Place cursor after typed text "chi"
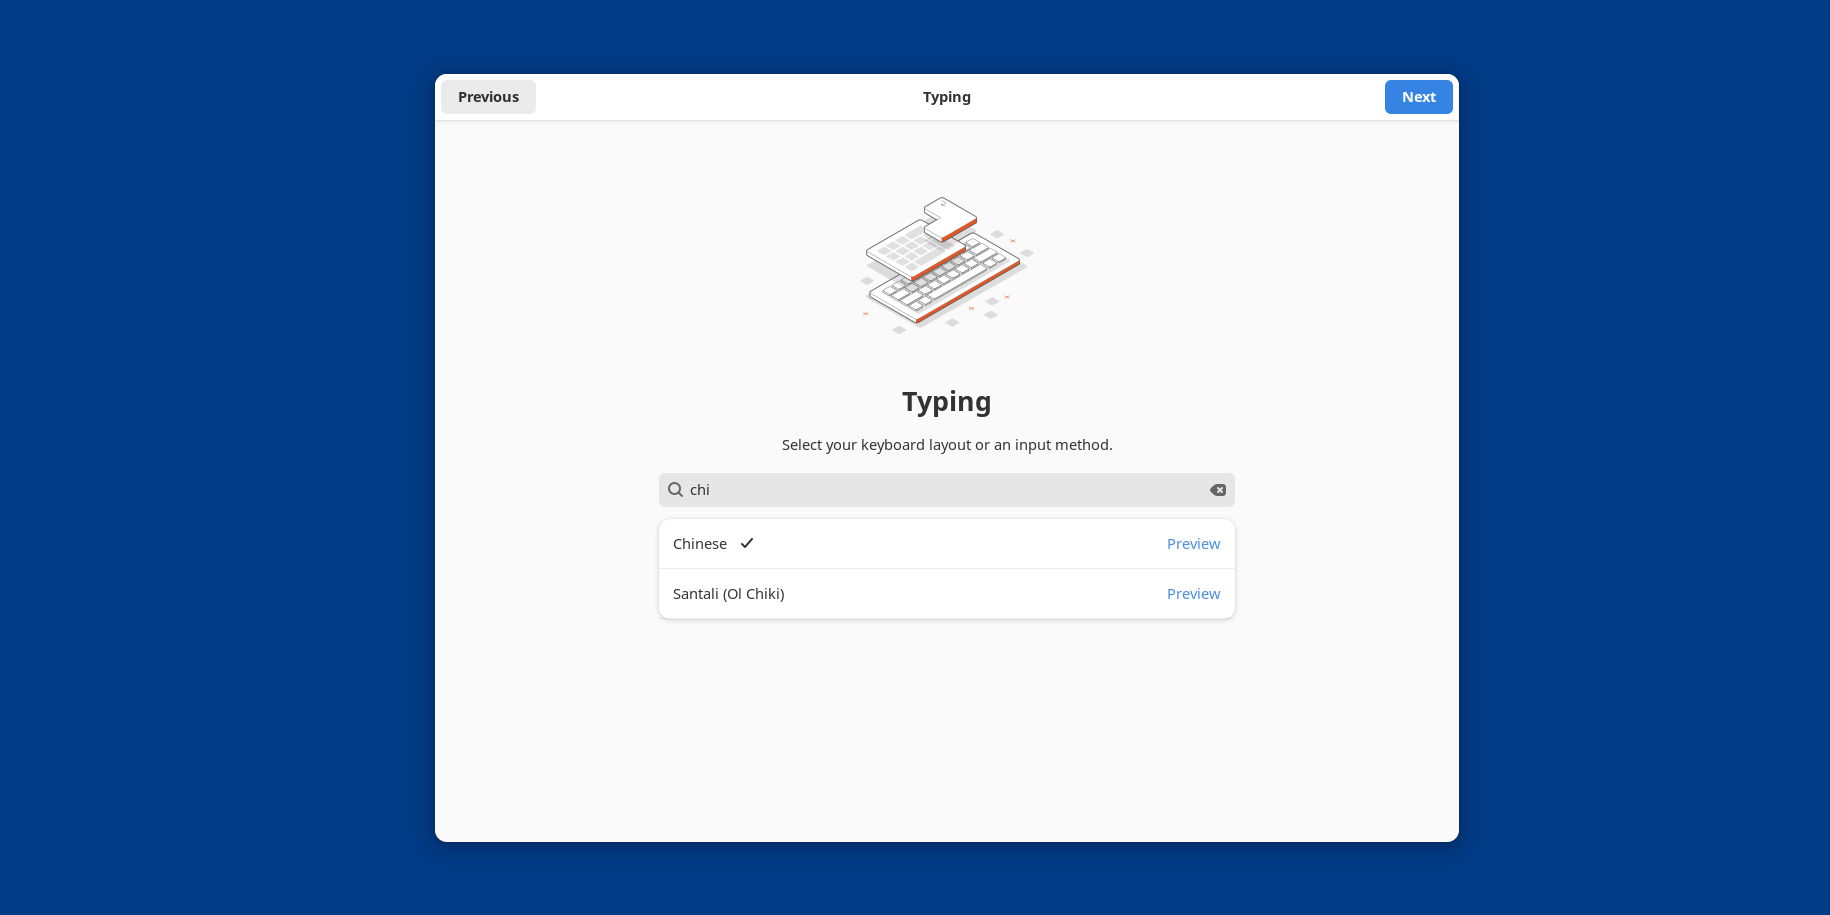The height and width of the screenshot is (915, 1830). tap(712, 490)
